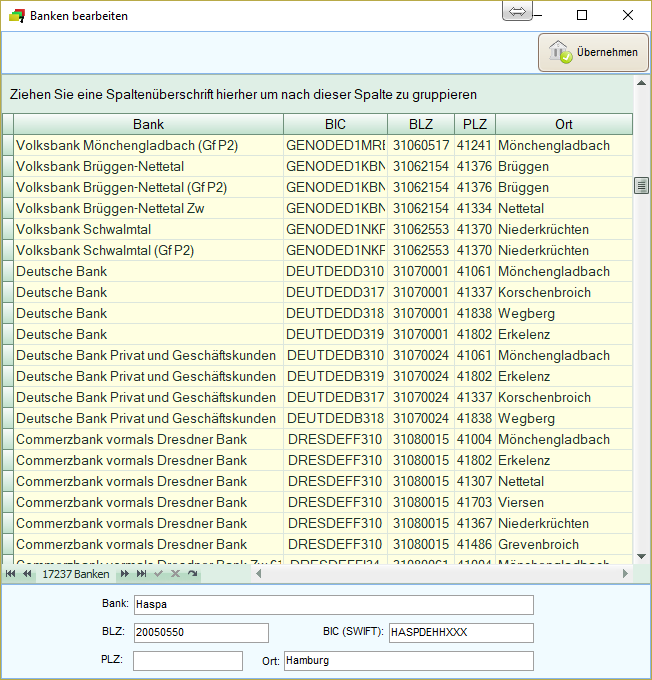
Task: Go to next page of records
Action: [x=125, y=574]
